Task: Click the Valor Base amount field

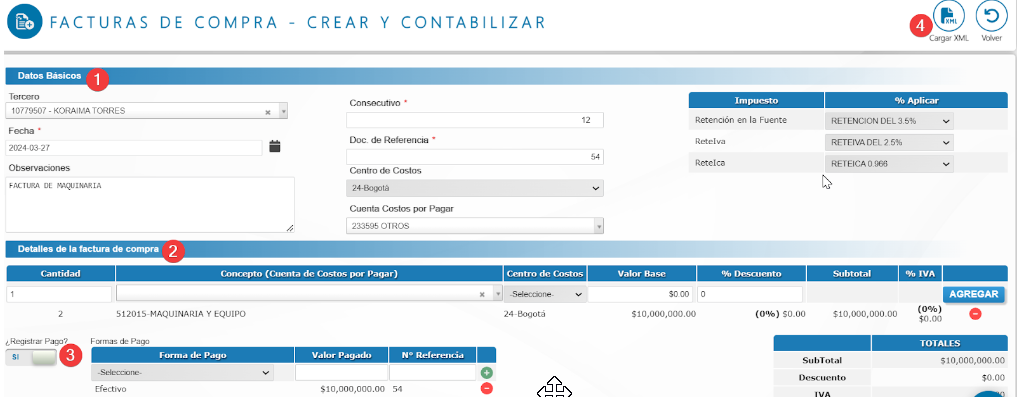Action: 641,294
